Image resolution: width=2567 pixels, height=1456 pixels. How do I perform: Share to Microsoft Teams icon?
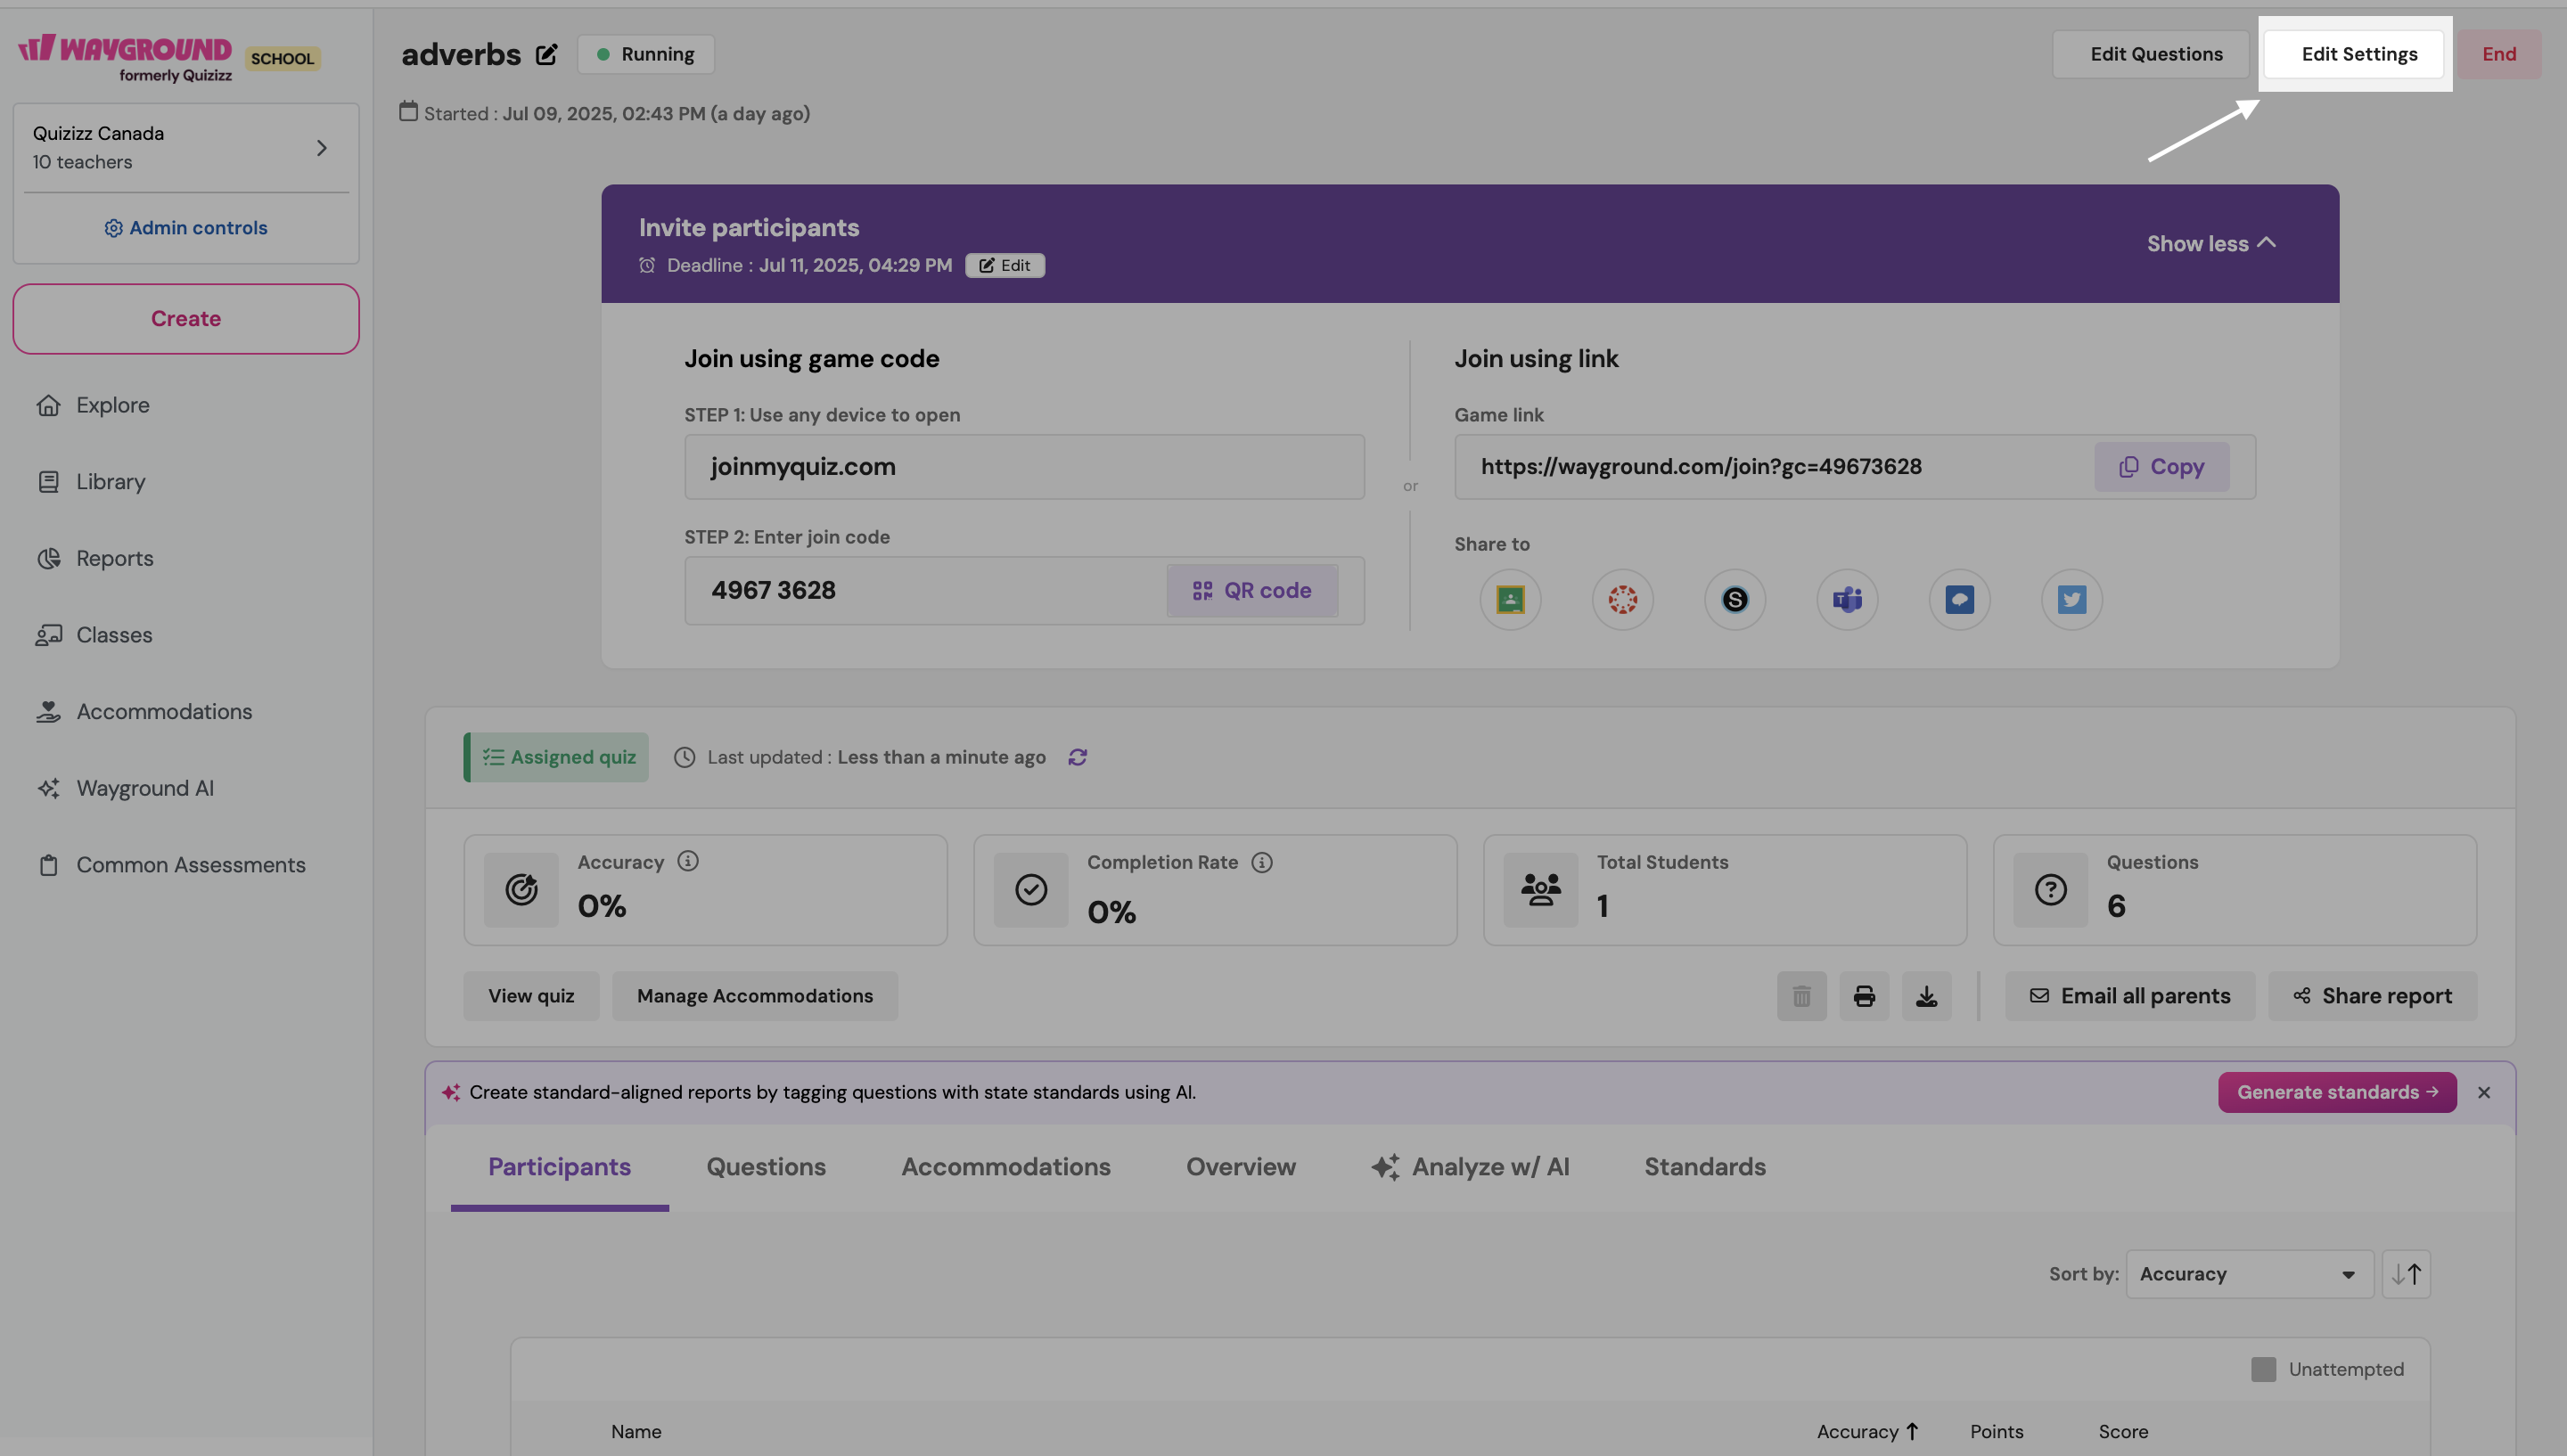point(1846,599)
